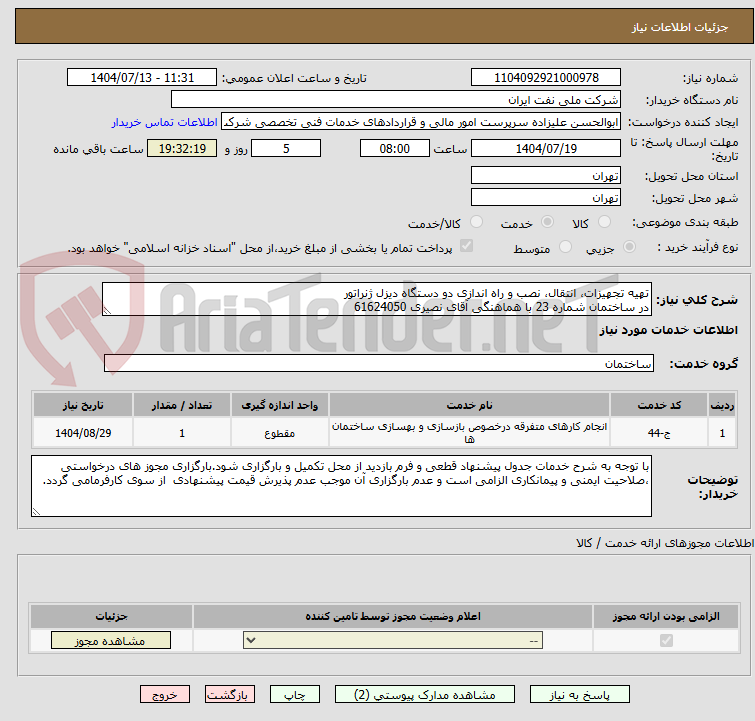
Task: Click the delivery city field 'تهران'
Action: tap(546, 197)
